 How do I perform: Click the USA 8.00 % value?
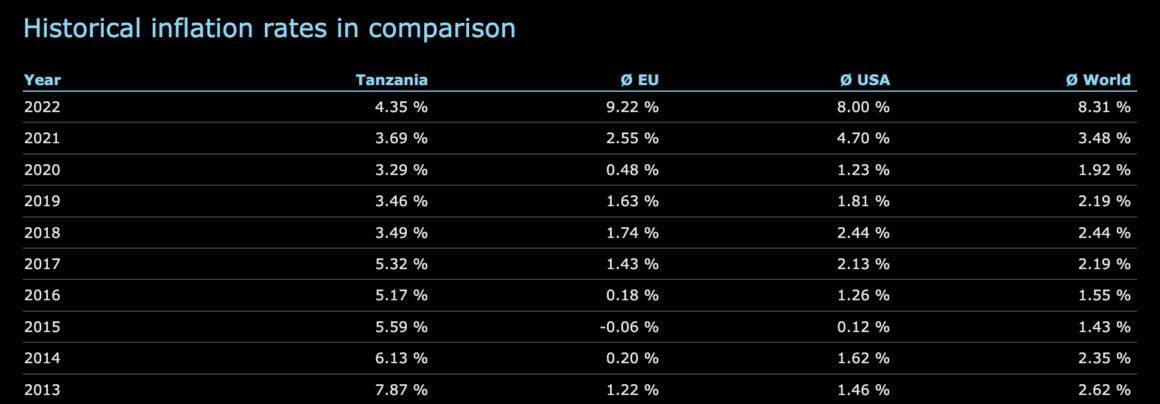point(861,106)
